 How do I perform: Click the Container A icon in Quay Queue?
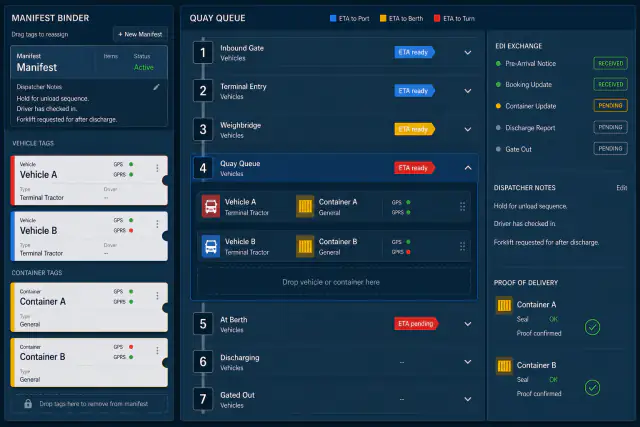[x=305, y=207]
